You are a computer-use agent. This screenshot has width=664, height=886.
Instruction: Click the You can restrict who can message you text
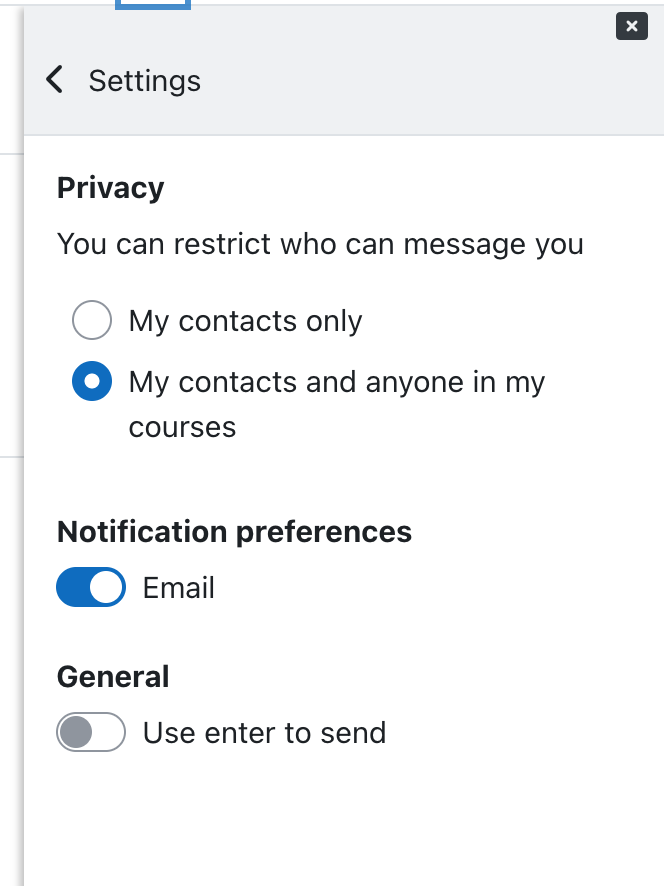point(320,244)
